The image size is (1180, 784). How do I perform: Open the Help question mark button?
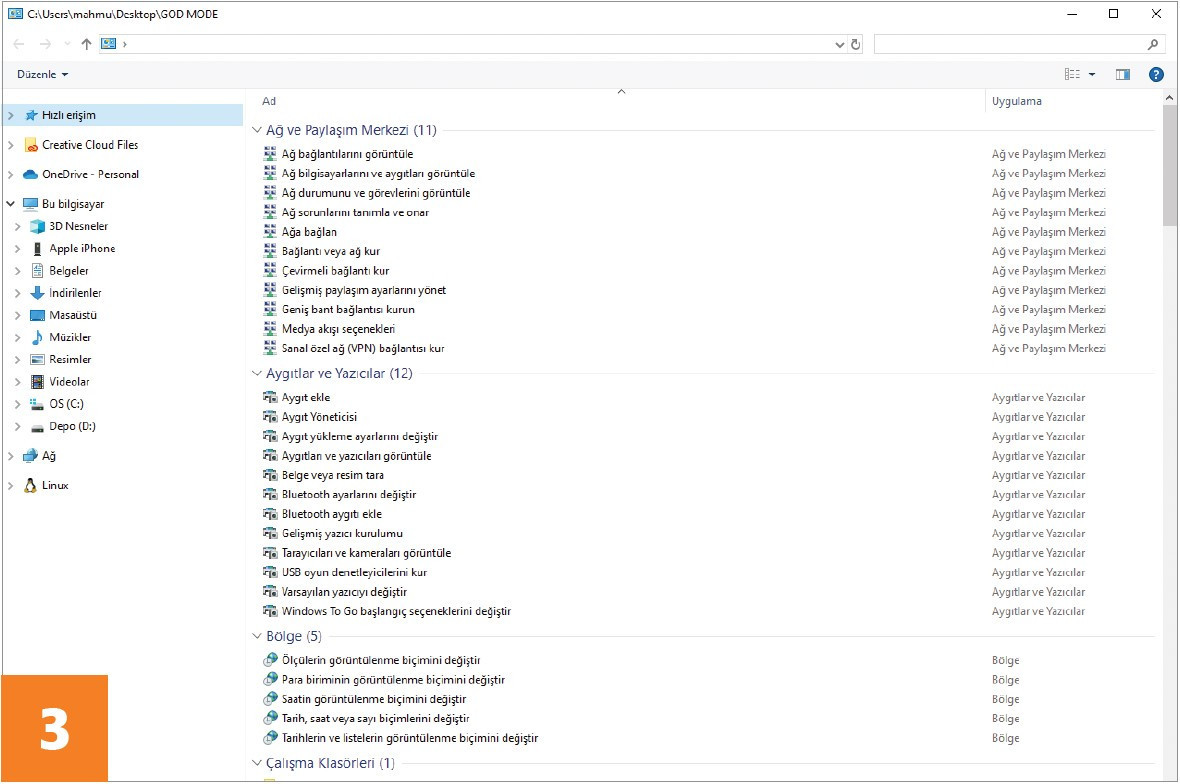tap(1156, 74)
